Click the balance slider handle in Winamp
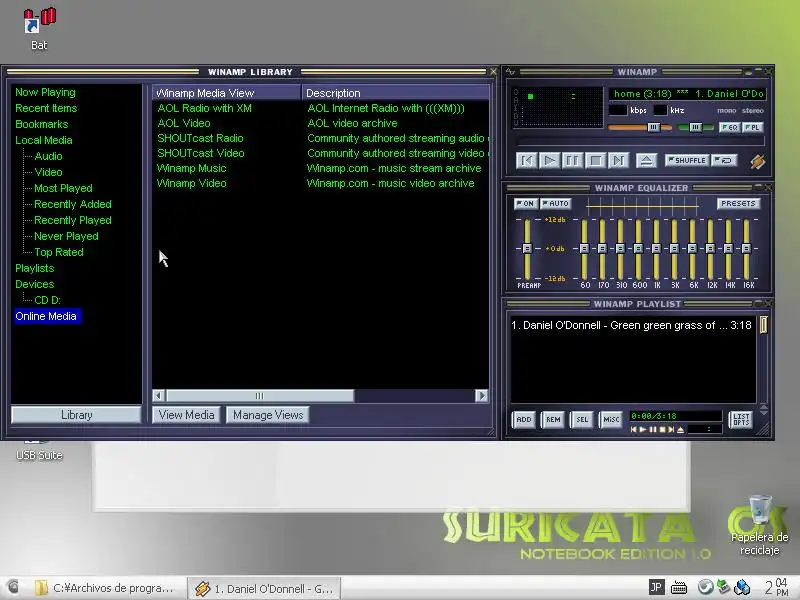 click(695, 128)
